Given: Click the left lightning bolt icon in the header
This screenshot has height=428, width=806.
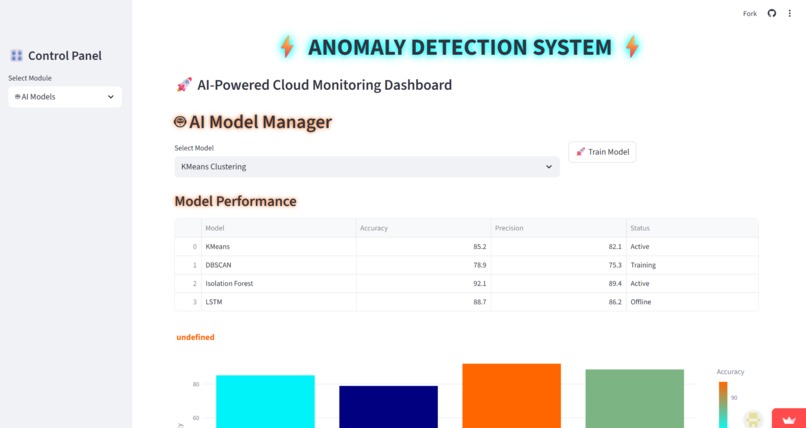Looking at the screenshot, I should [287, 47].
